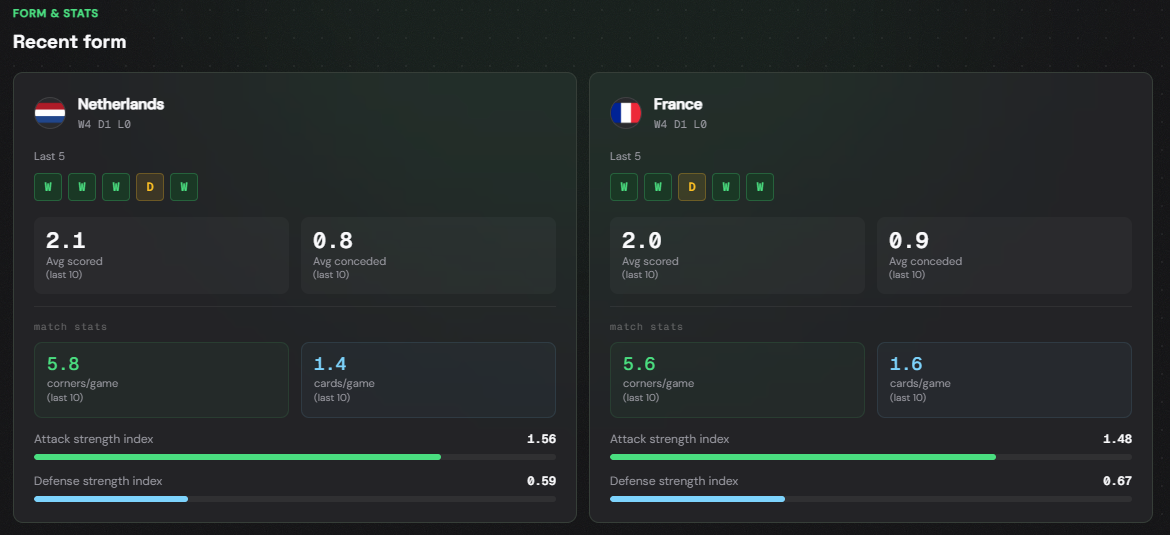Click Netherlands attack index value 1.56
This screenshot has height=535, width=1170.
tap(542, 439)
